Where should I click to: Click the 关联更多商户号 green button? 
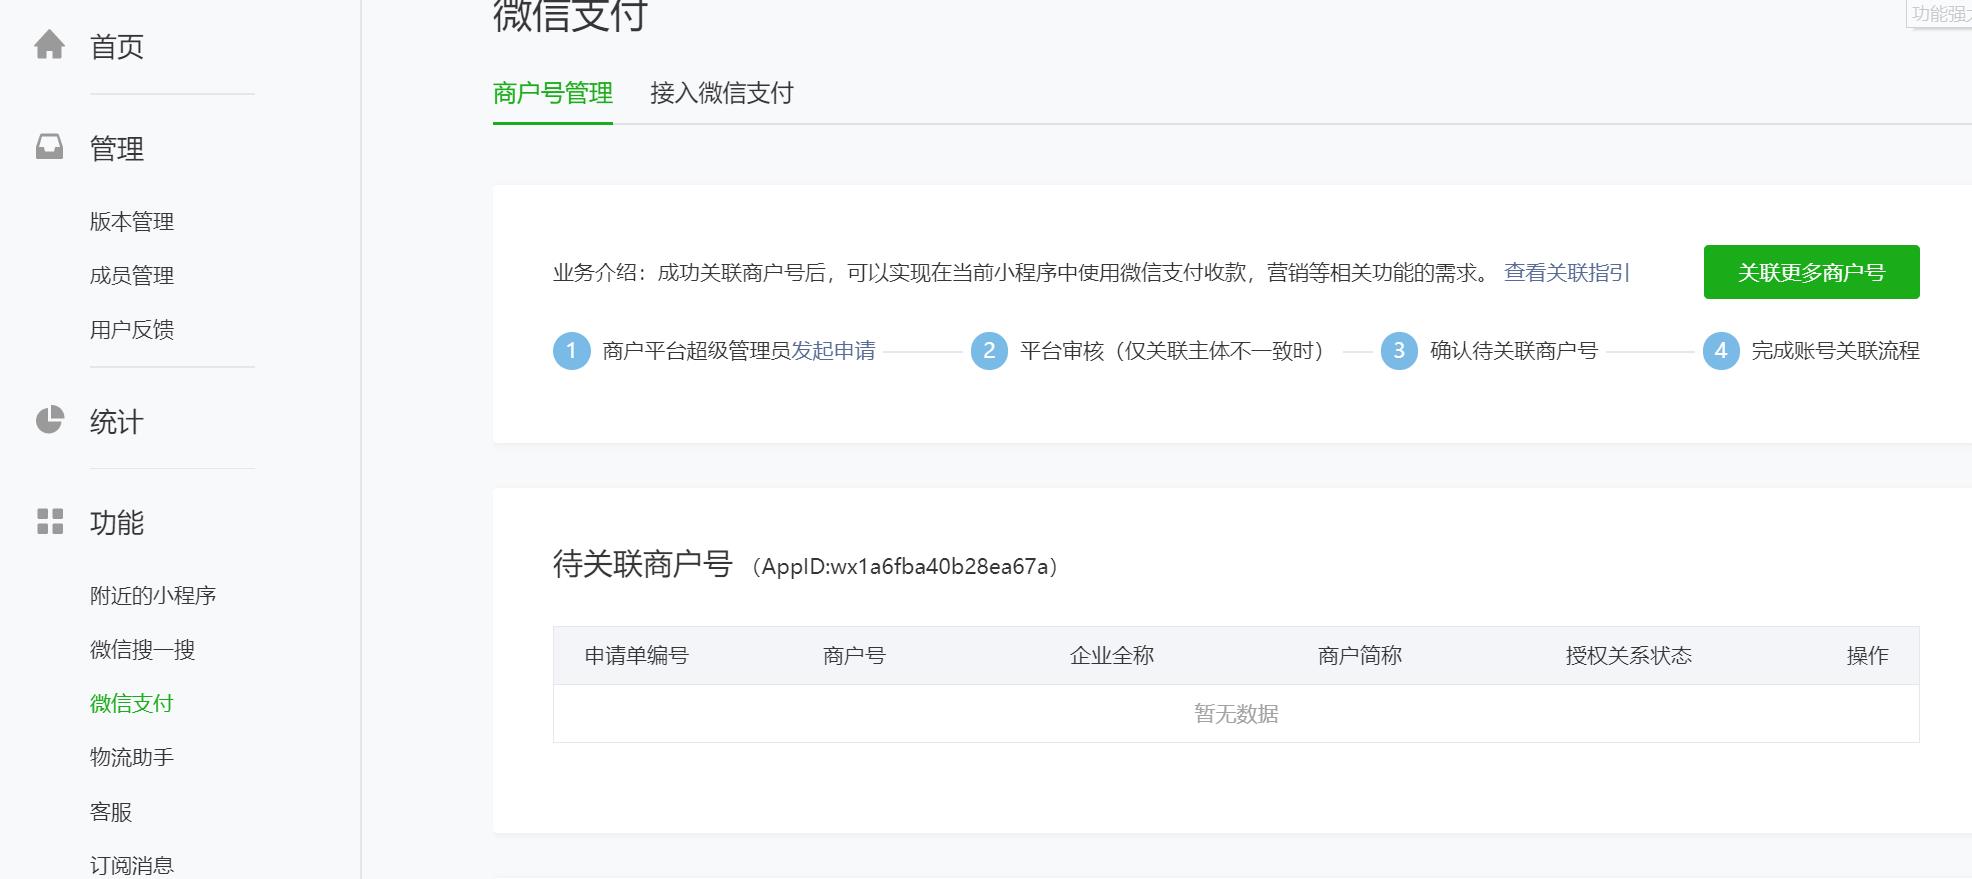pyautogui.click(x=1811, y=272)
